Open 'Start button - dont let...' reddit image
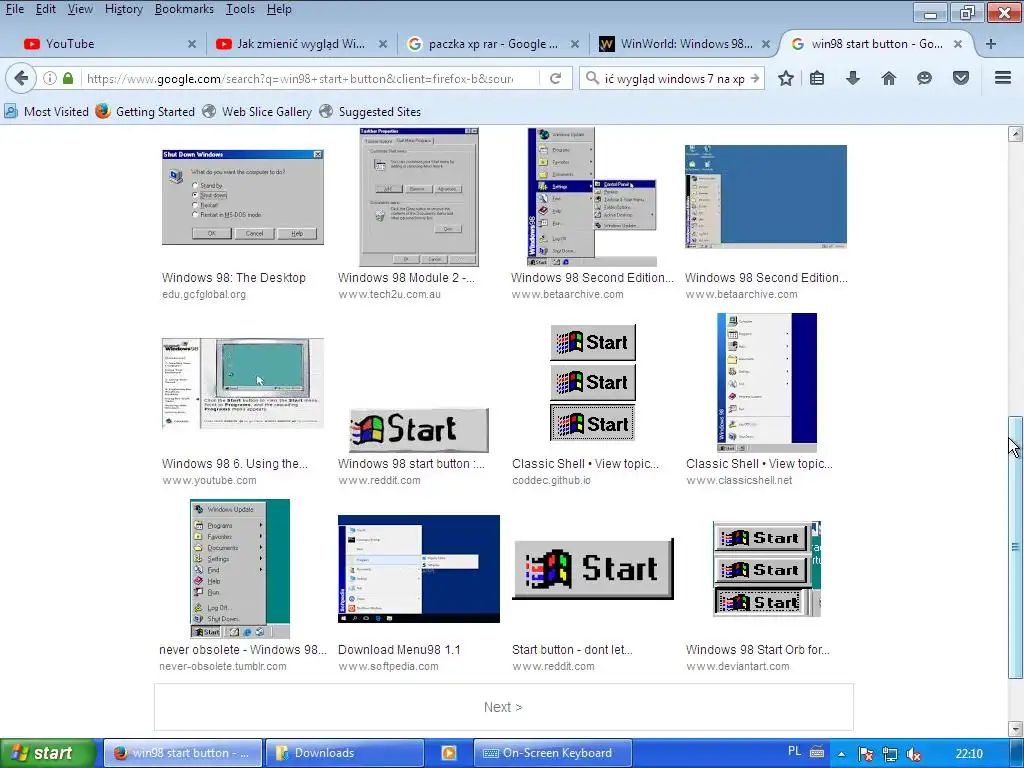The image size is (1024, 768). [x=593, y=569]
